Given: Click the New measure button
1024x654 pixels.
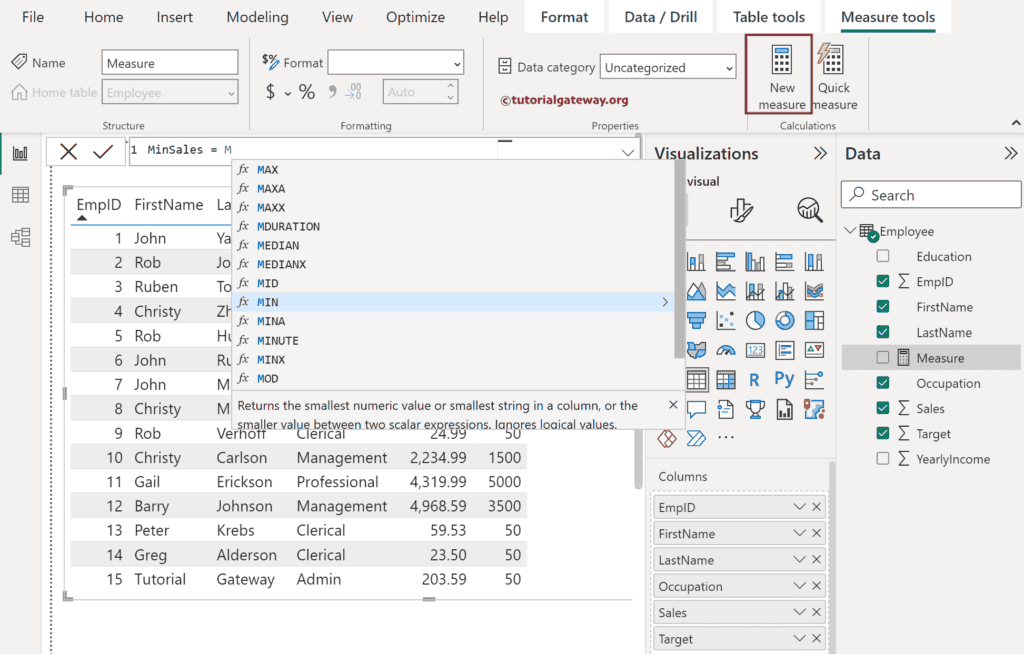Looking at the screenshot, I should (x=781, y=74).
